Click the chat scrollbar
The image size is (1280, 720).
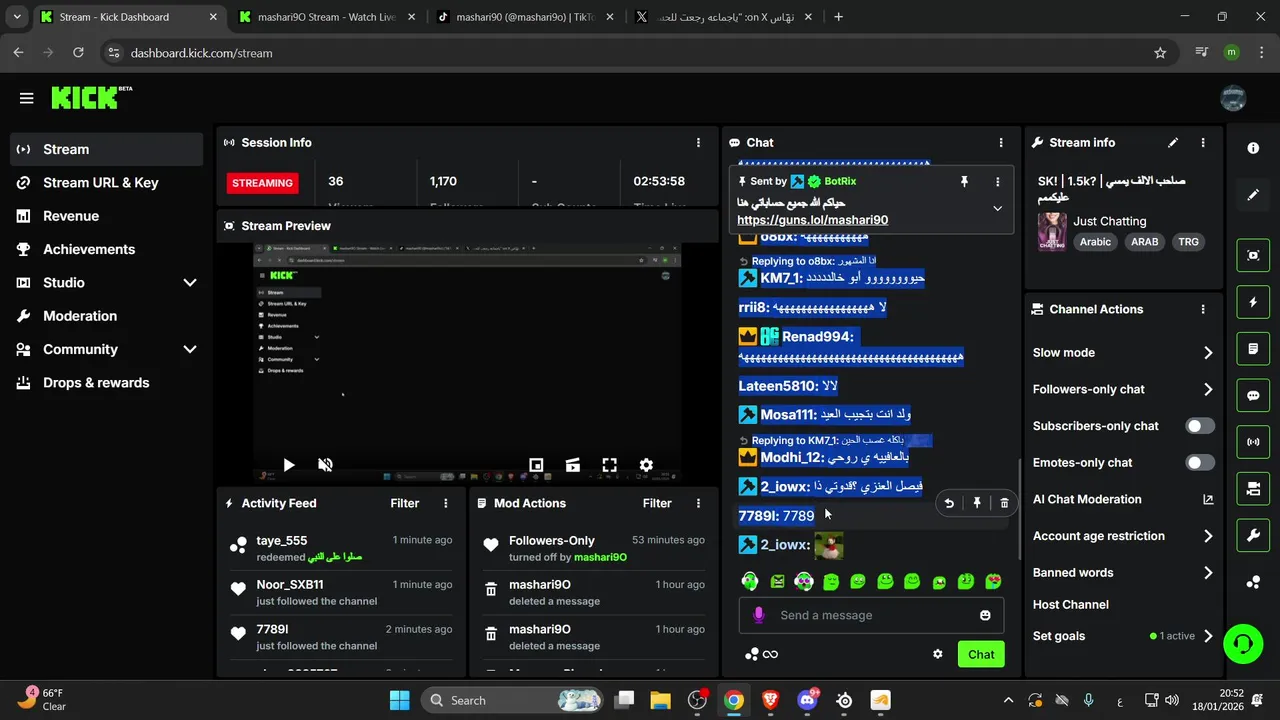tap(1020, 507)
